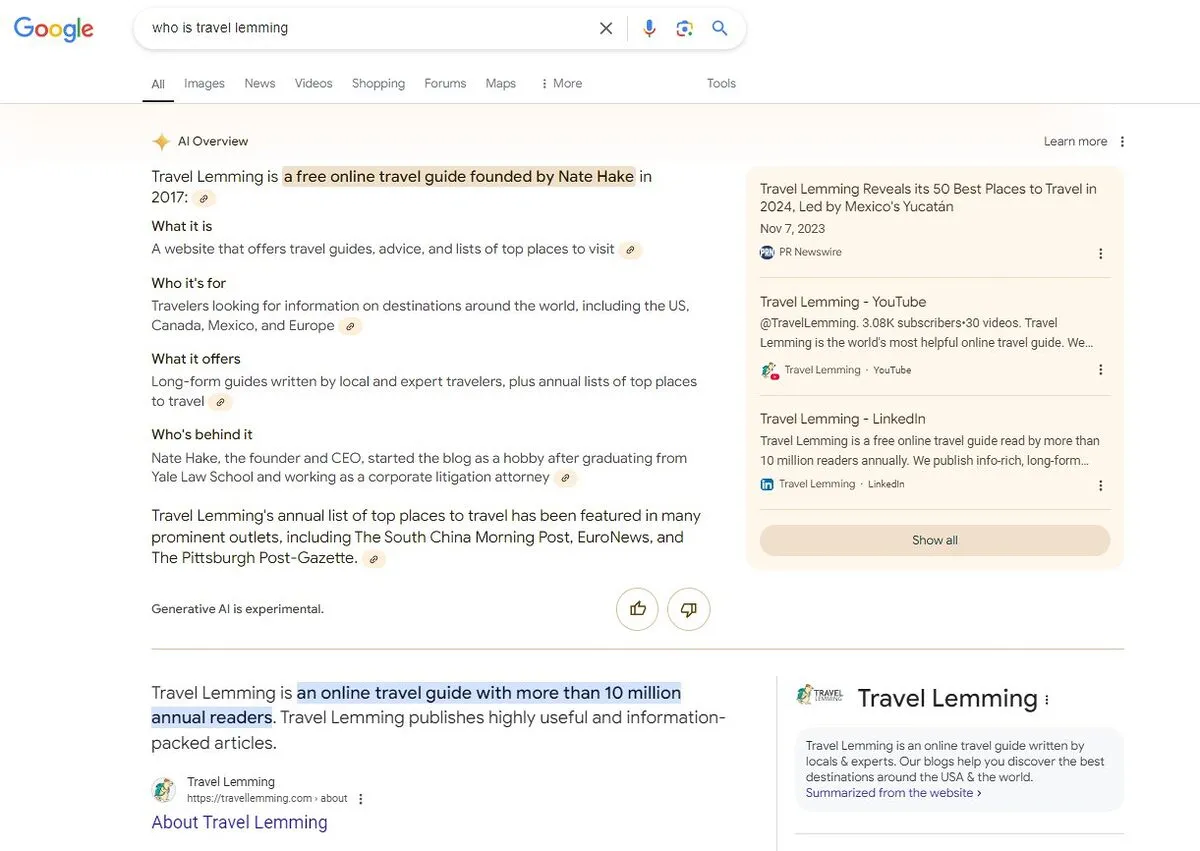1200x851 pixels.
Task: Open the AI Overview three-dot options menu
Action: (1122, 142)
